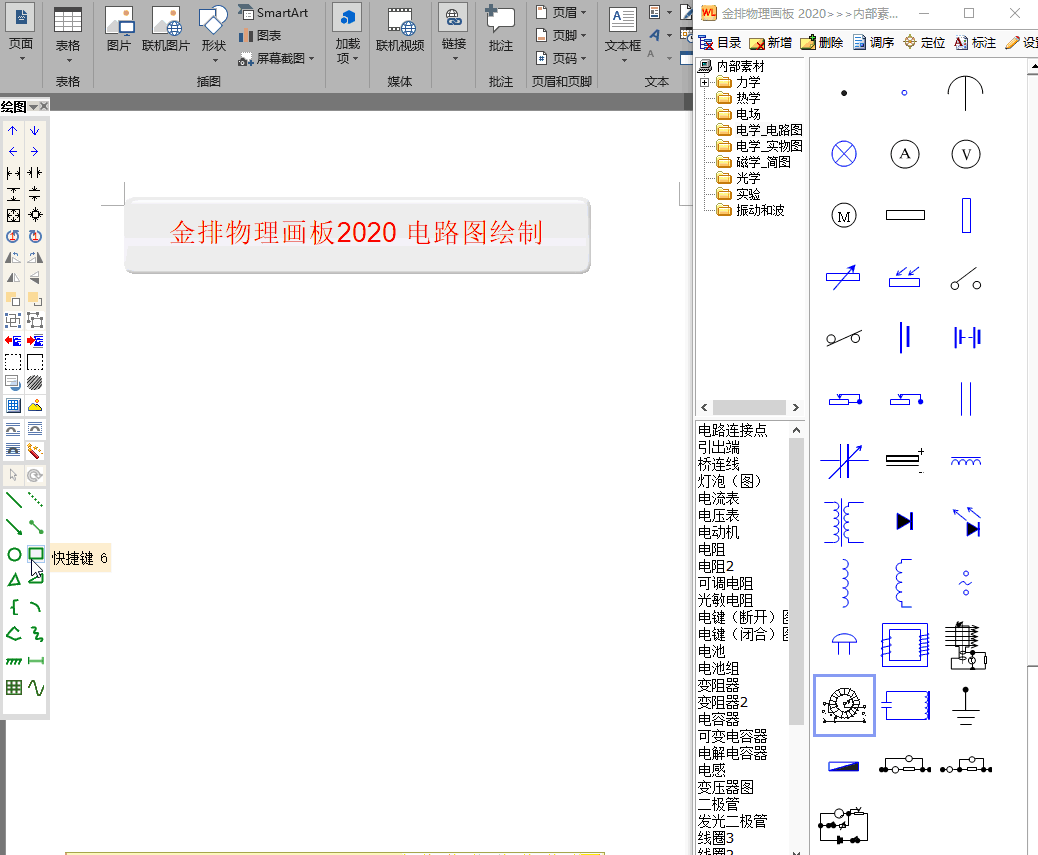Click the blue right arrow nudge icon
This screenshot has width=1038, height=855.
35,152
